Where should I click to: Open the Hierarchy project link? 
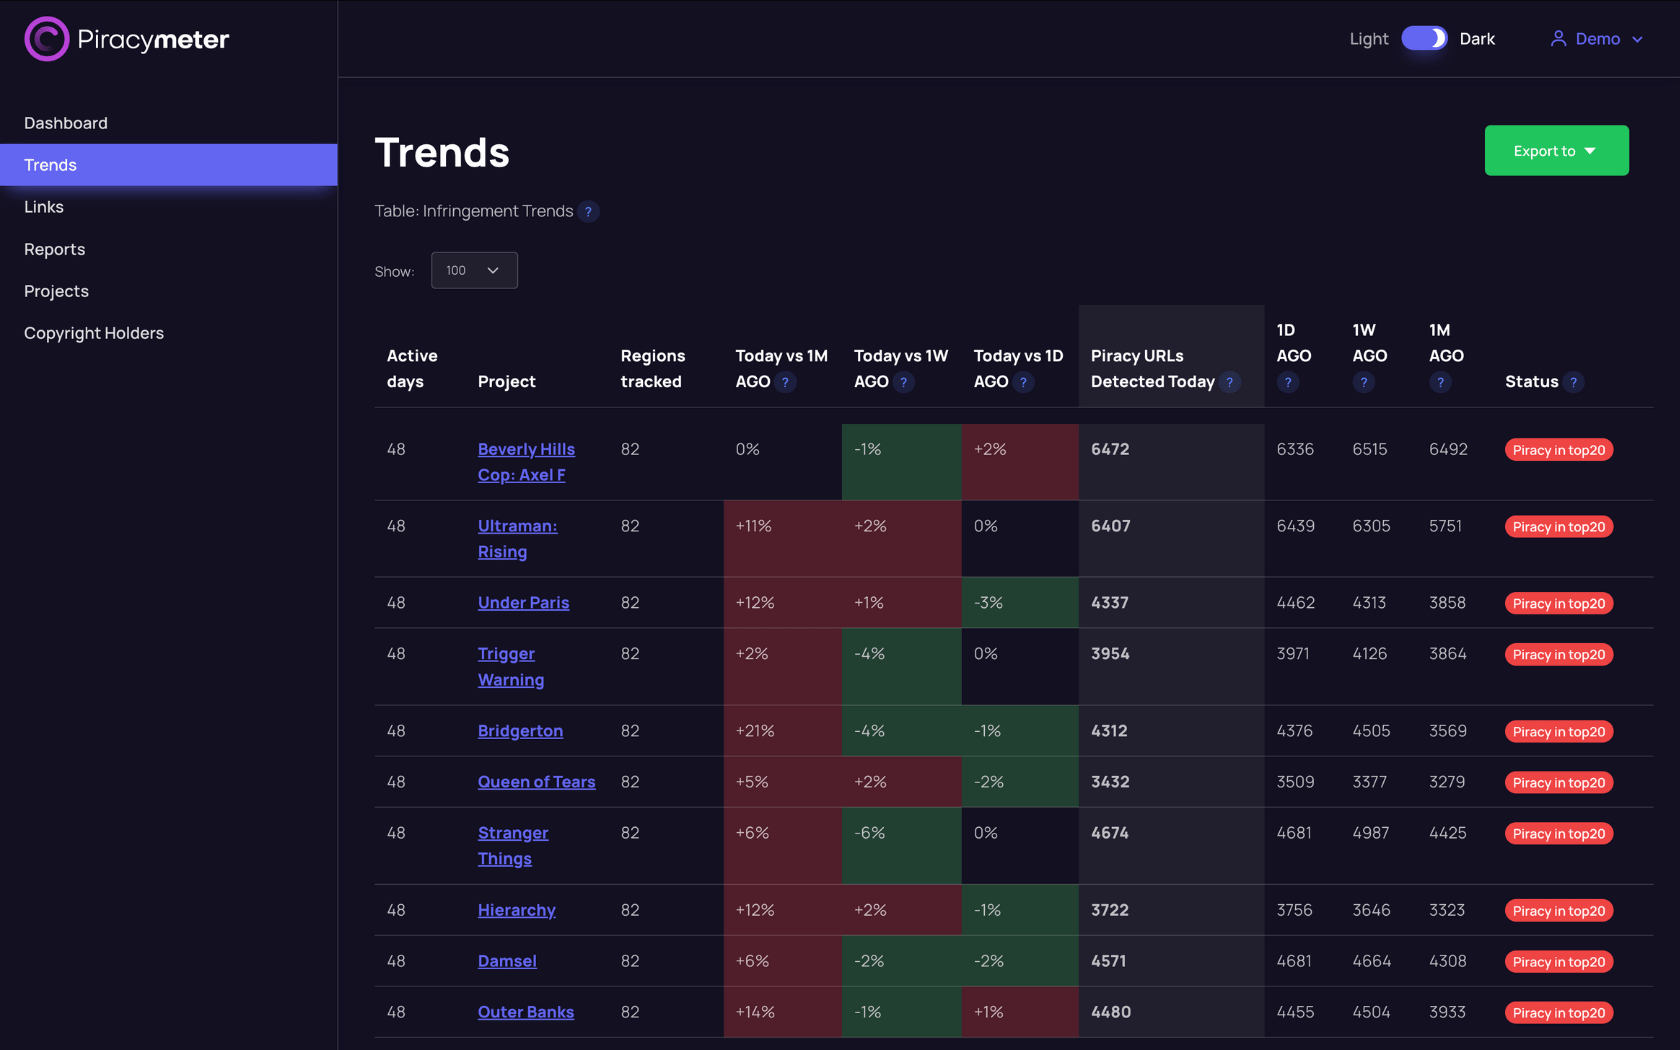coord(516,910)
